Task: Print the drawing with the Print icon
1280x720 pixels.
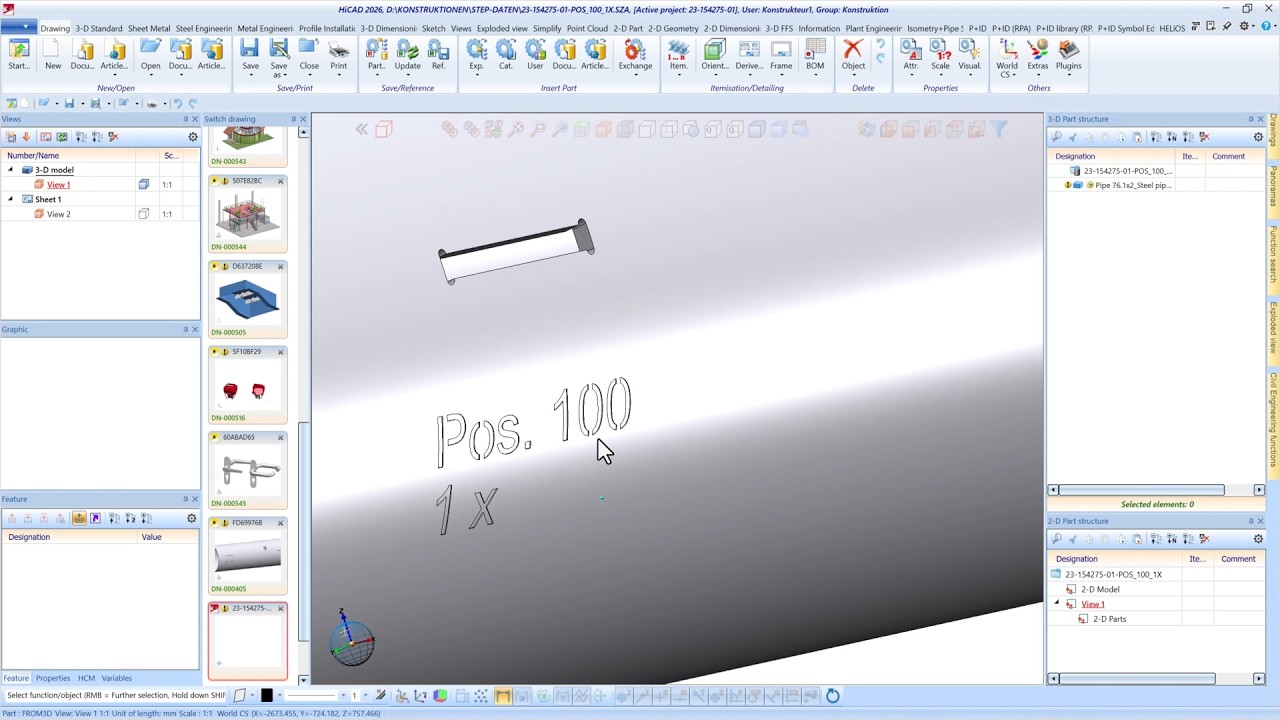Action: 339,54
